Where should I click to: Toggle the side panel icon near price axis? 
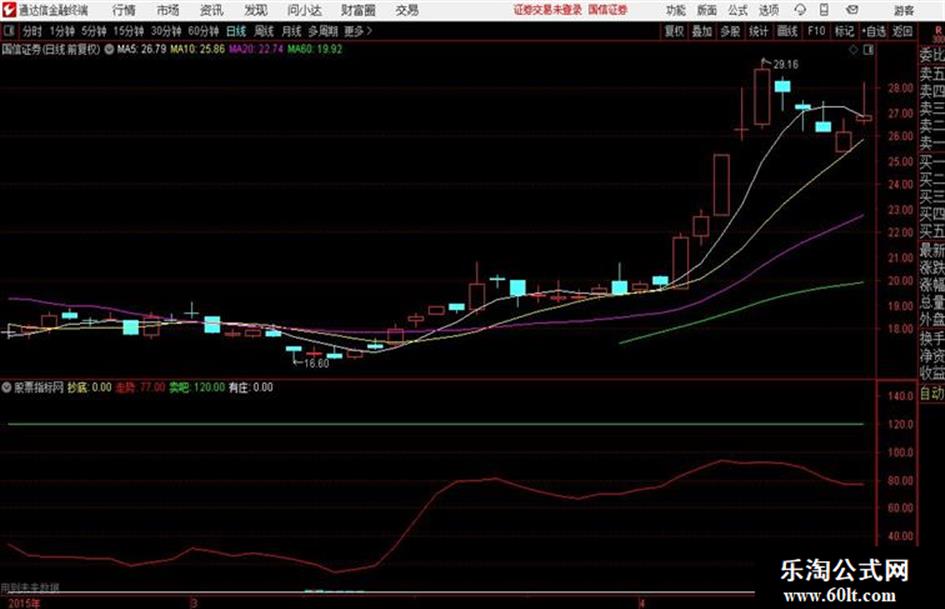[868, 50]
